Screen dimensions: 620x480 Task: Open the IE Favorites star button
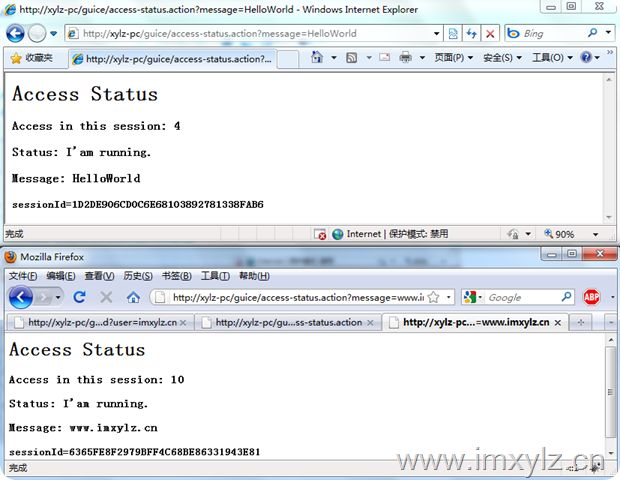33,59
